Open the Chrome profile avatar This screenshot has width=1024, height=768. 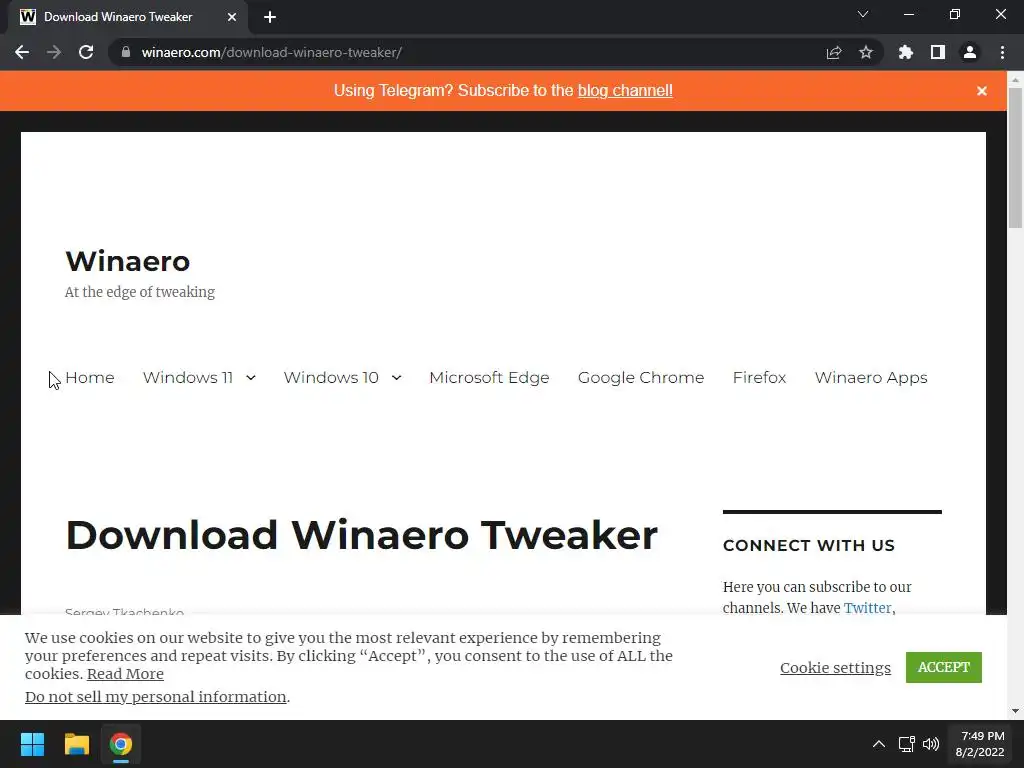(x=970, y=52)
